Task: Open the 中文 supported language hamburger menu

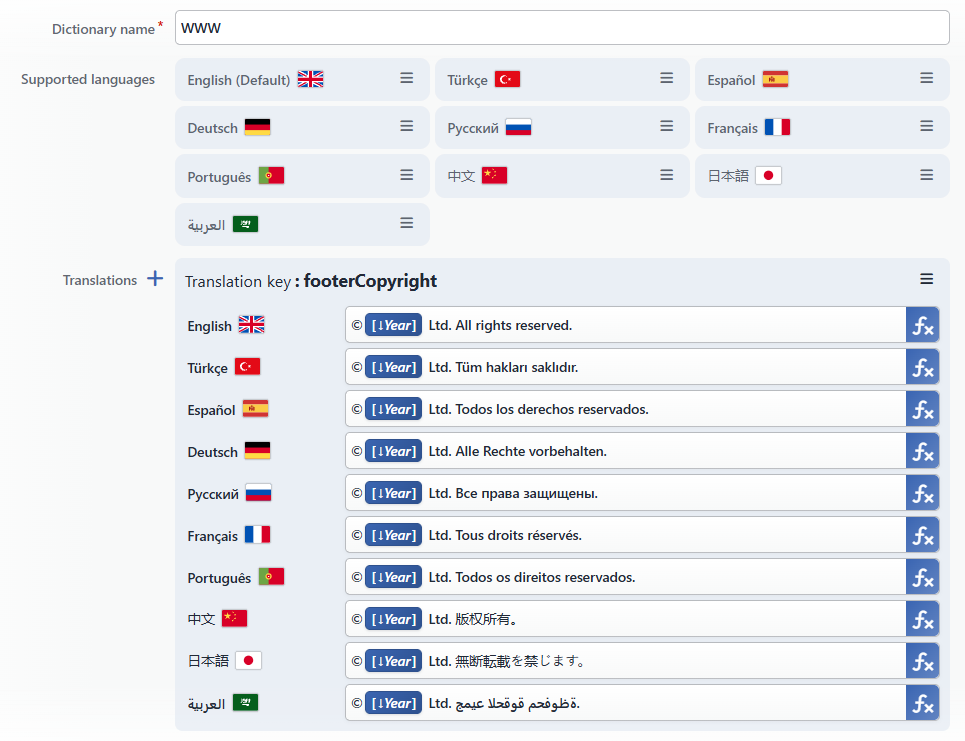Action: point(666,175)
